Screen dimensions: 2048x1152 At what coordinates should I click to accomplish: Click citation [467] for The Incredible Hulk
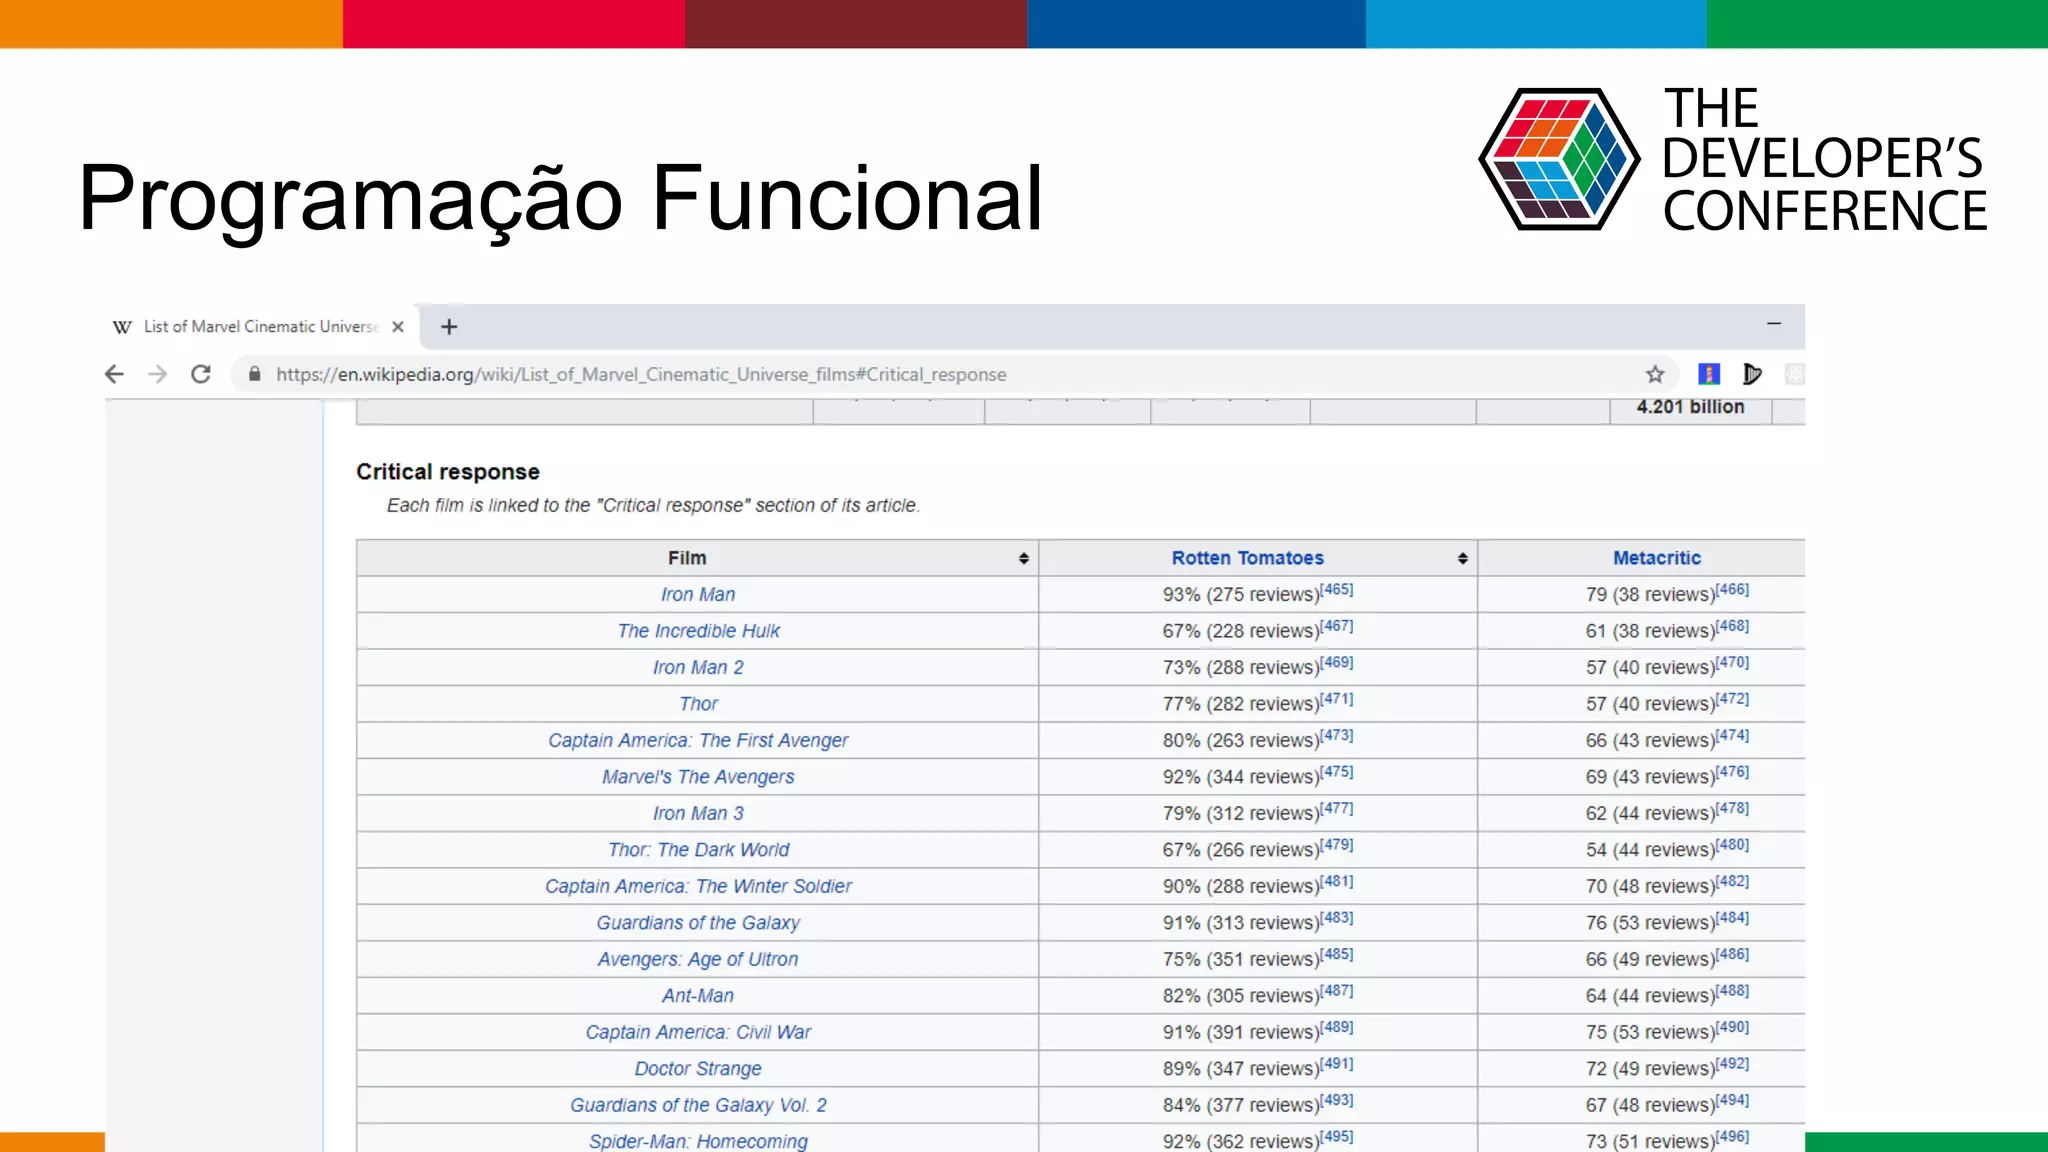point(1337,626)
